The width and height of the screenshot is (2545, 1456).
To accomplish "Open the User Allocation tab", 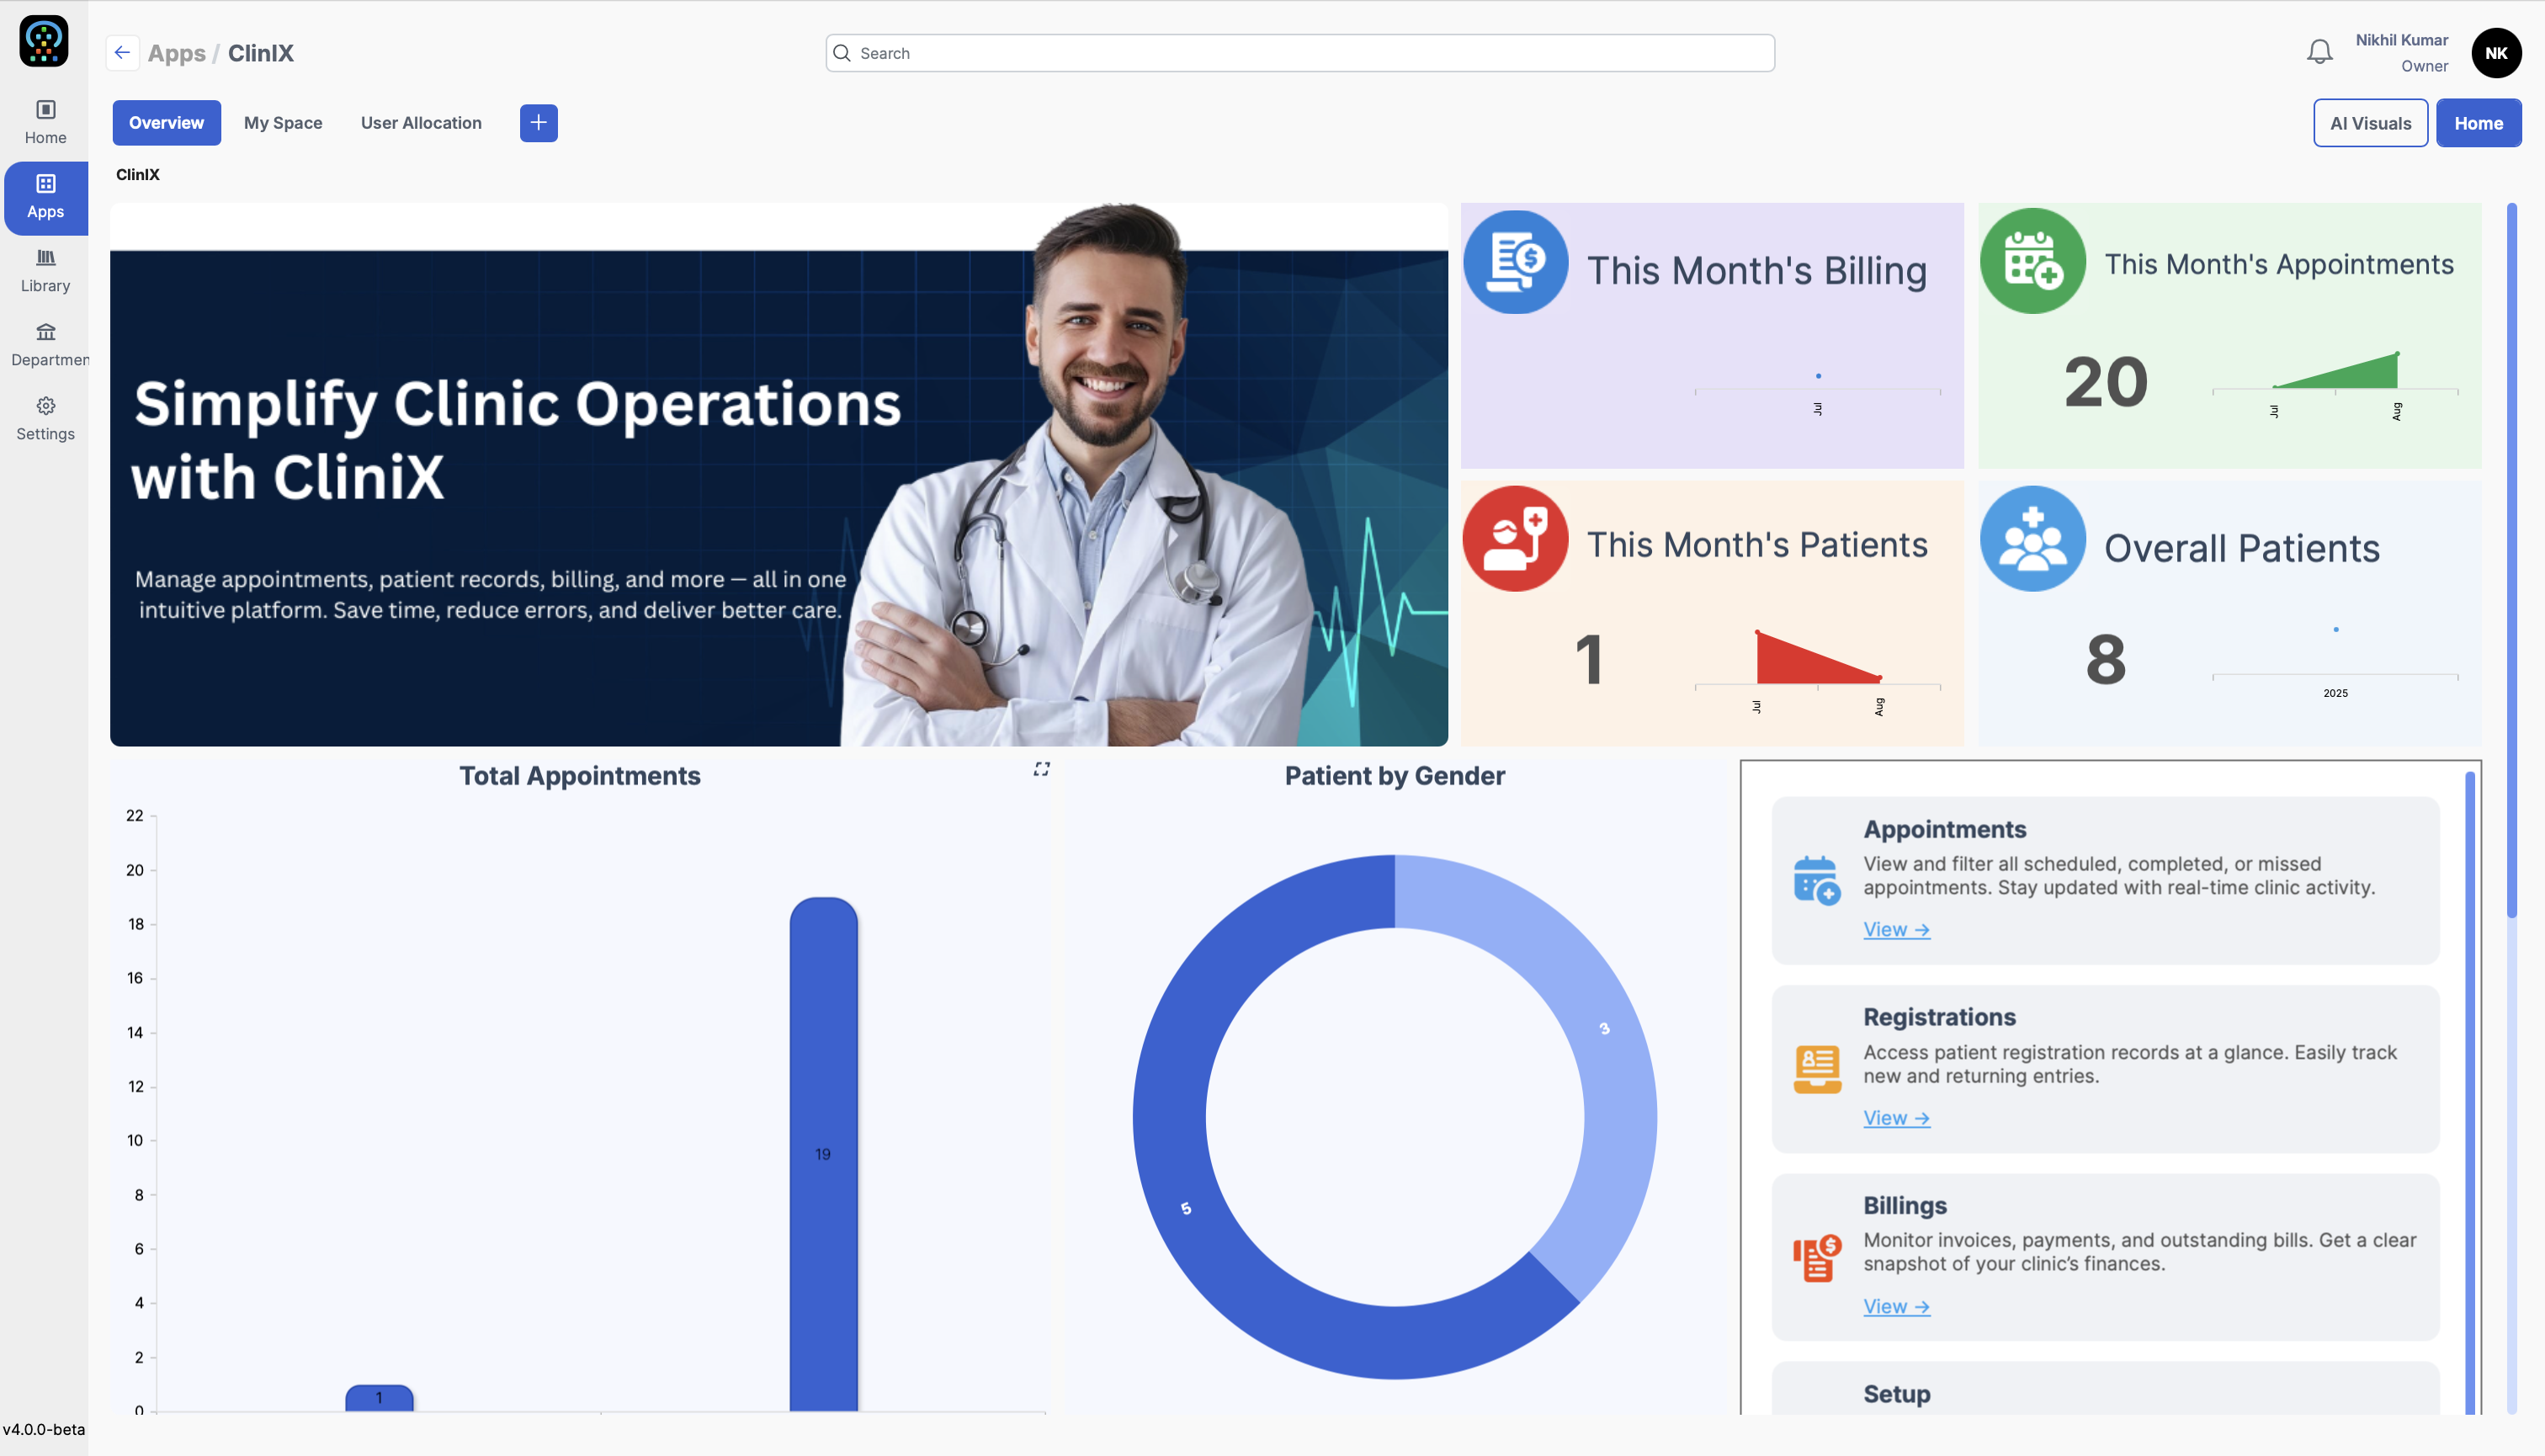I will coord(421,122).
